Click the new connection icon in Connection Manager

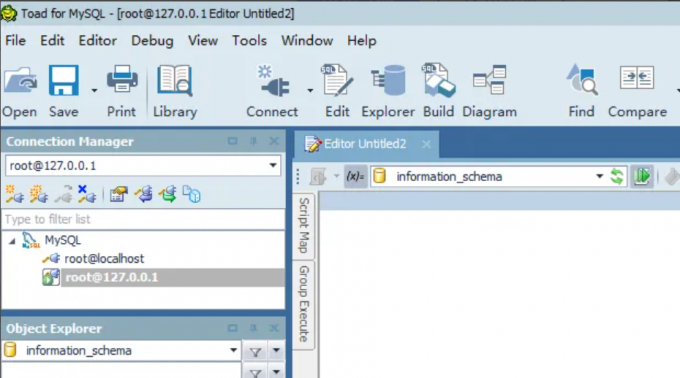(14, 194)
